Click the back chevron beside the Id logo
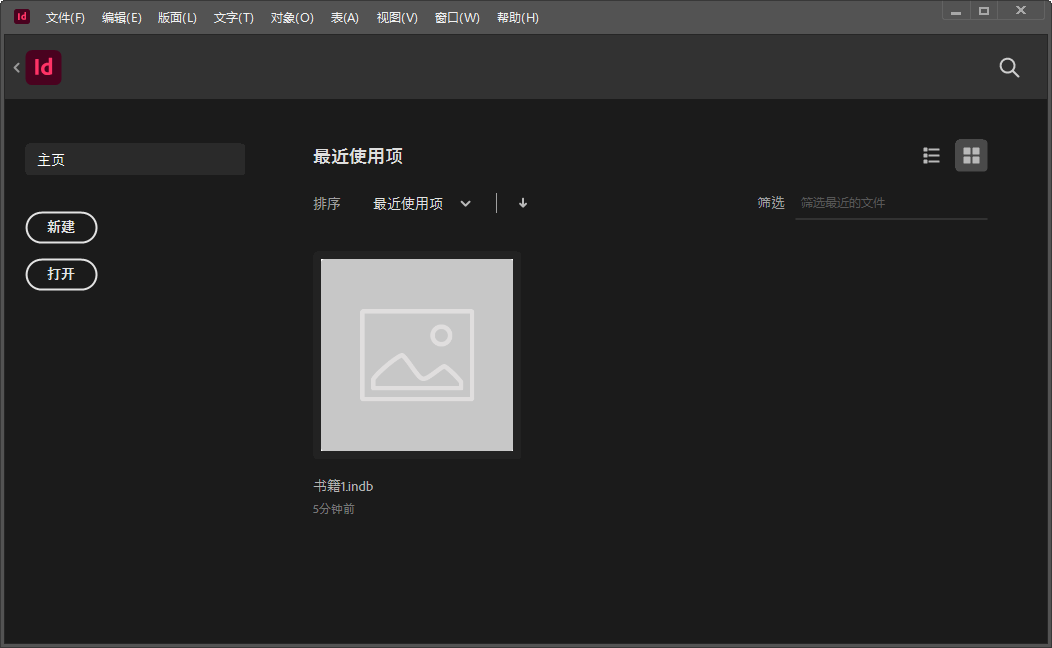Viewport: 1052px width, 648px height. (17, 68)
